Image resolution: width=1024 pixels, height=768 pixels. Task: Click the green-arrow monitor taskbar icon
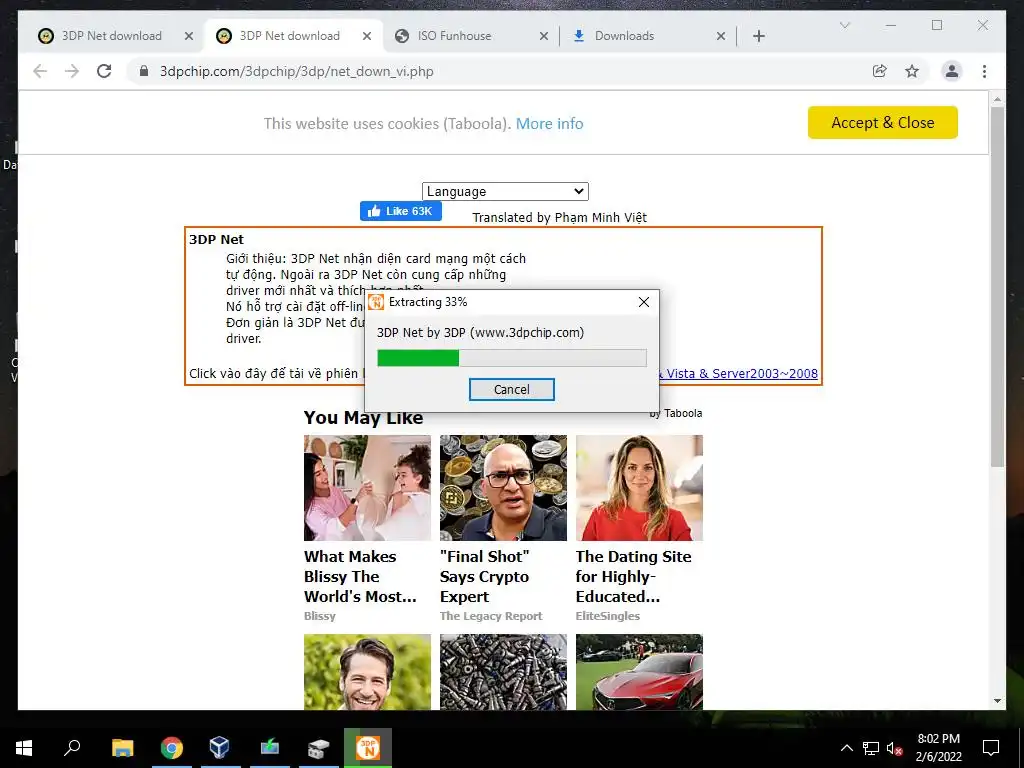coord(269,748)
